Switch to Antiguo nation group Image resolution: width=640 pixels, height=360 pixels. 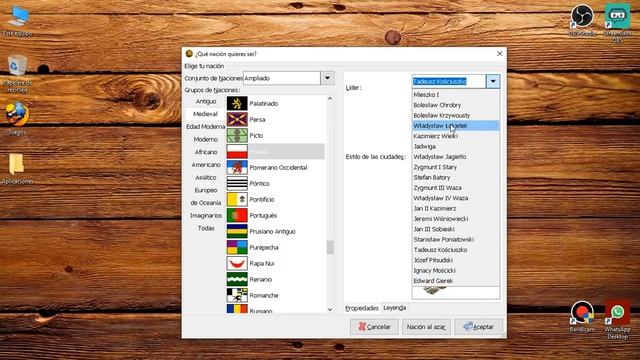pyautogui.click(x=206, y=101)
